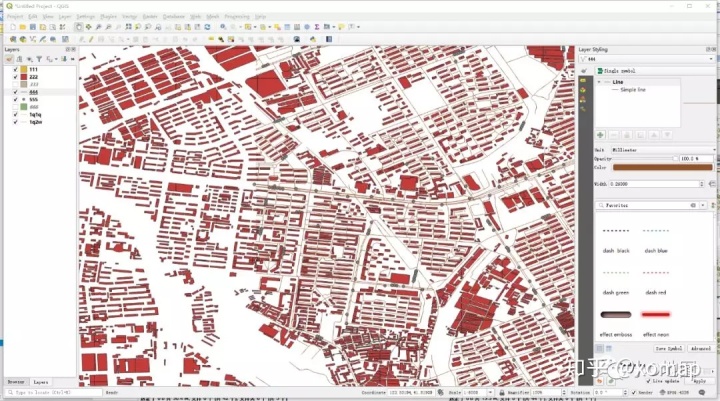Click the Filter Legend funnel icon

39,59
